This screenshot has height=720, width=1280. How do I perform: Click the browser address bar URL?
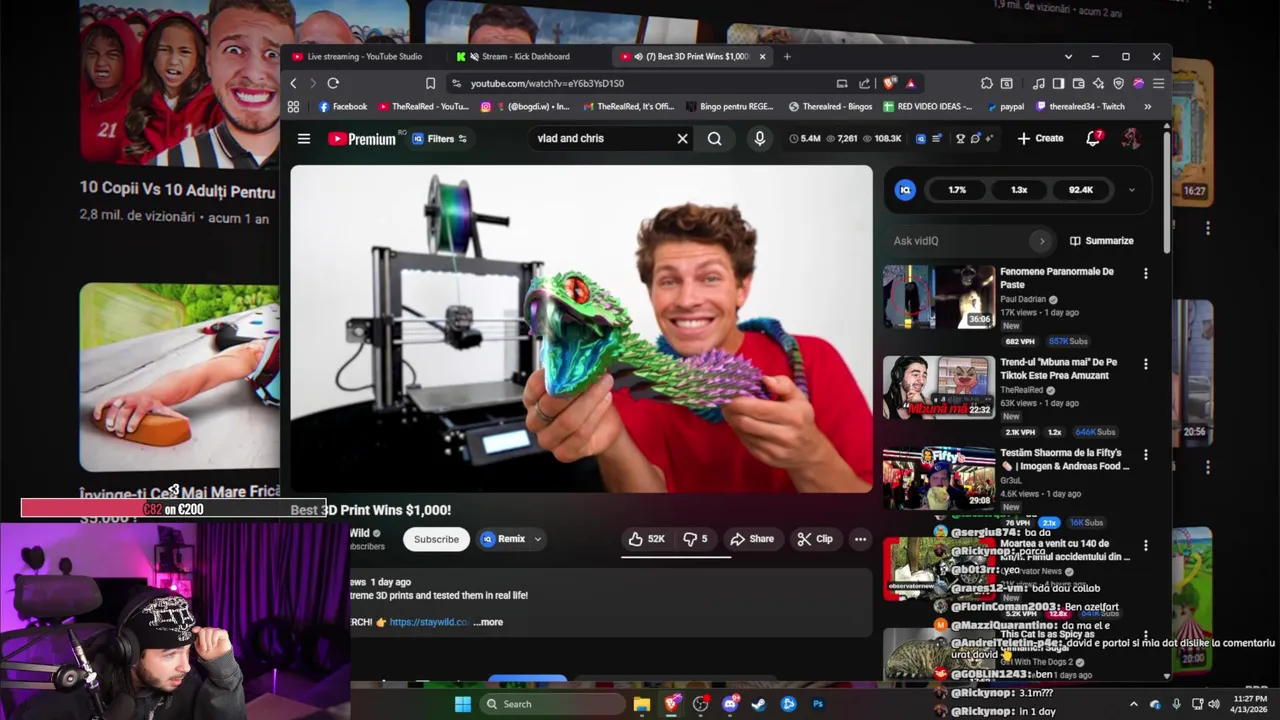point(547,83)
